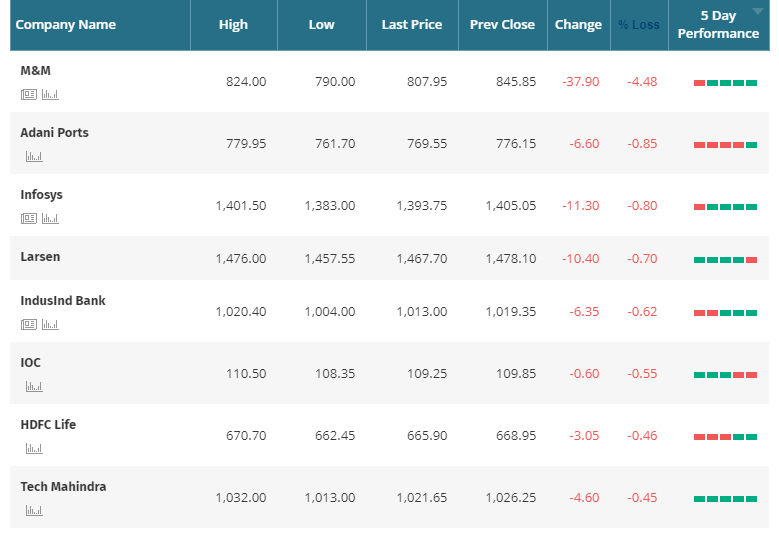Click HDFC Life's 5 day performance bar
Image resolution: width=779 pixels, height=536 pixels.
click(x=725, y=437)
